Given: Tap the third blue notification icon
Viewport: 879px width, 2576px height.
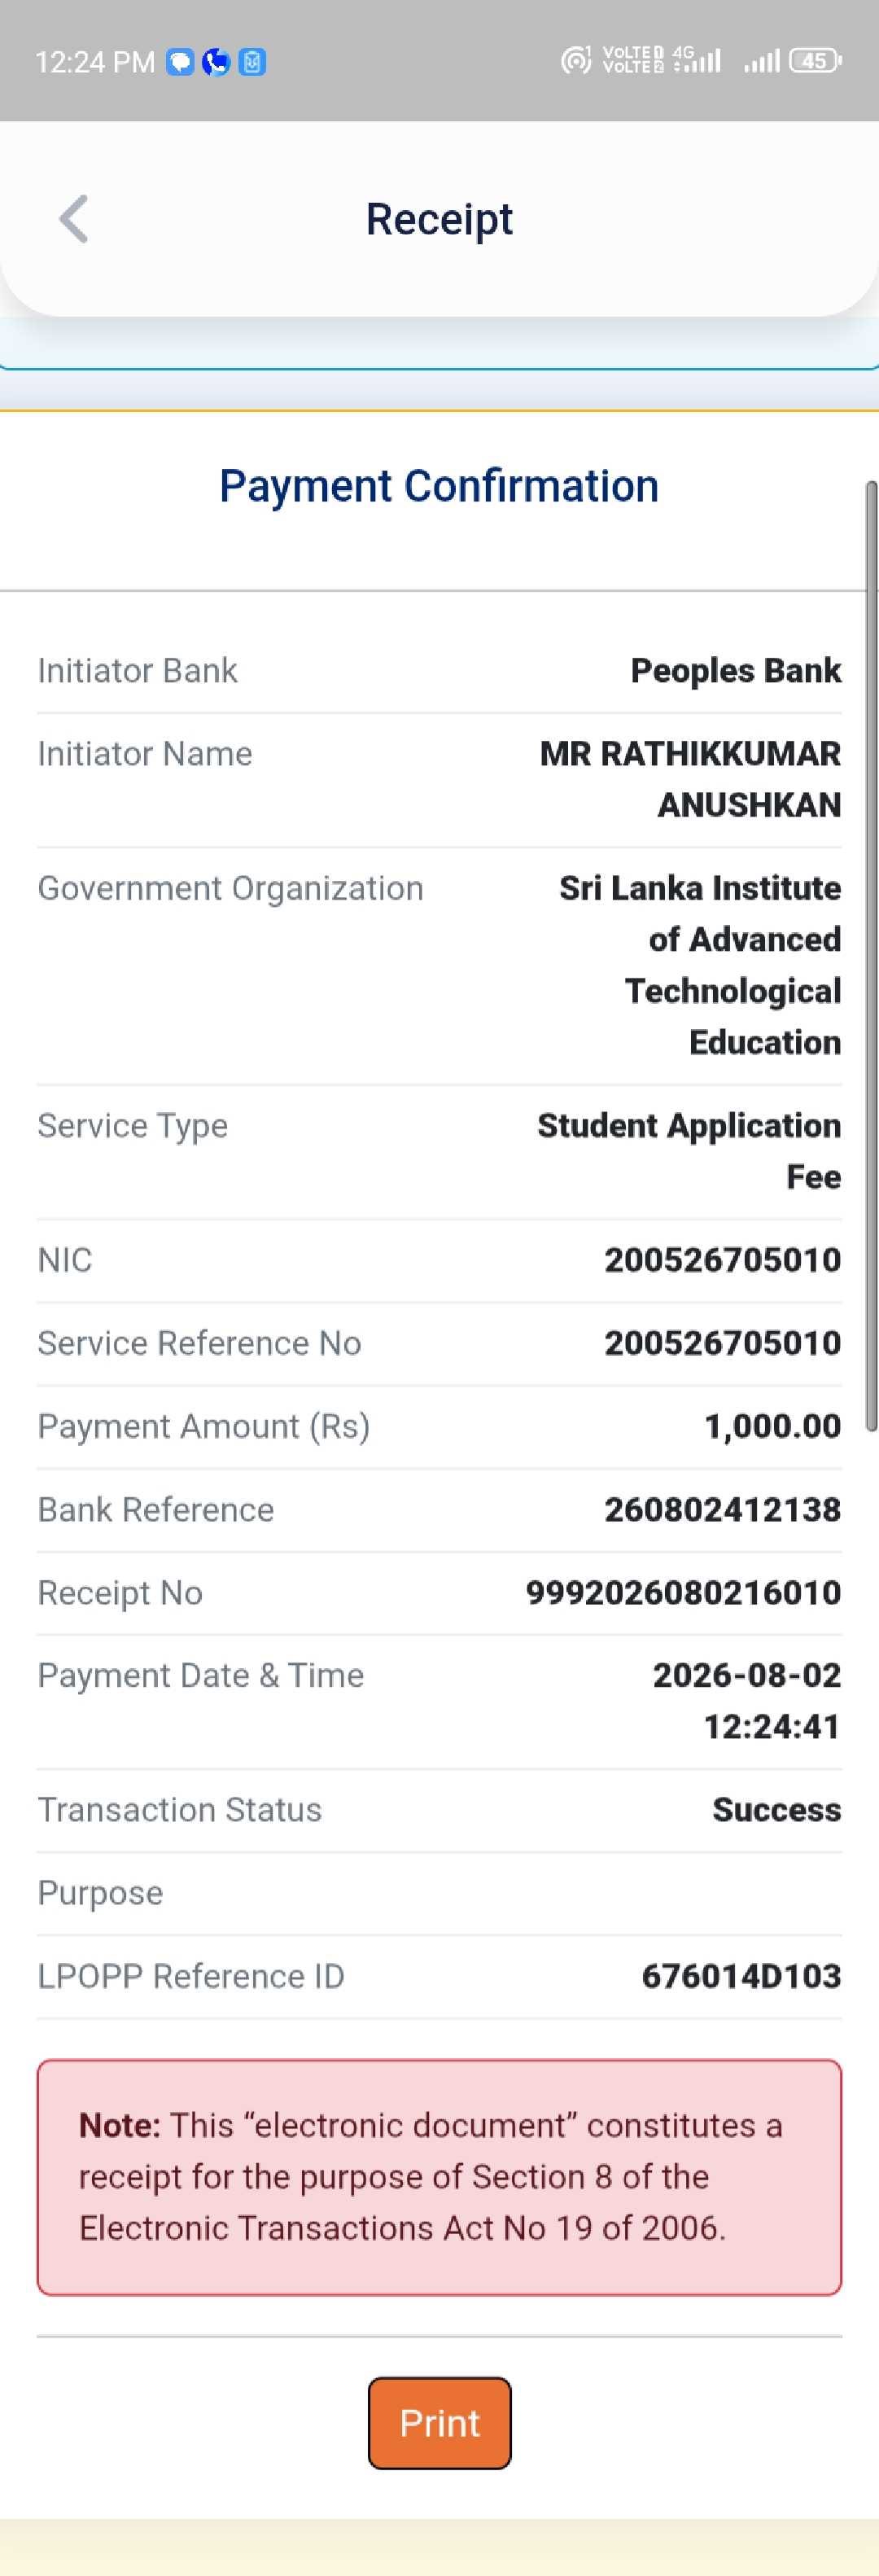Looking at the screenshot, I should pos(253,62).
